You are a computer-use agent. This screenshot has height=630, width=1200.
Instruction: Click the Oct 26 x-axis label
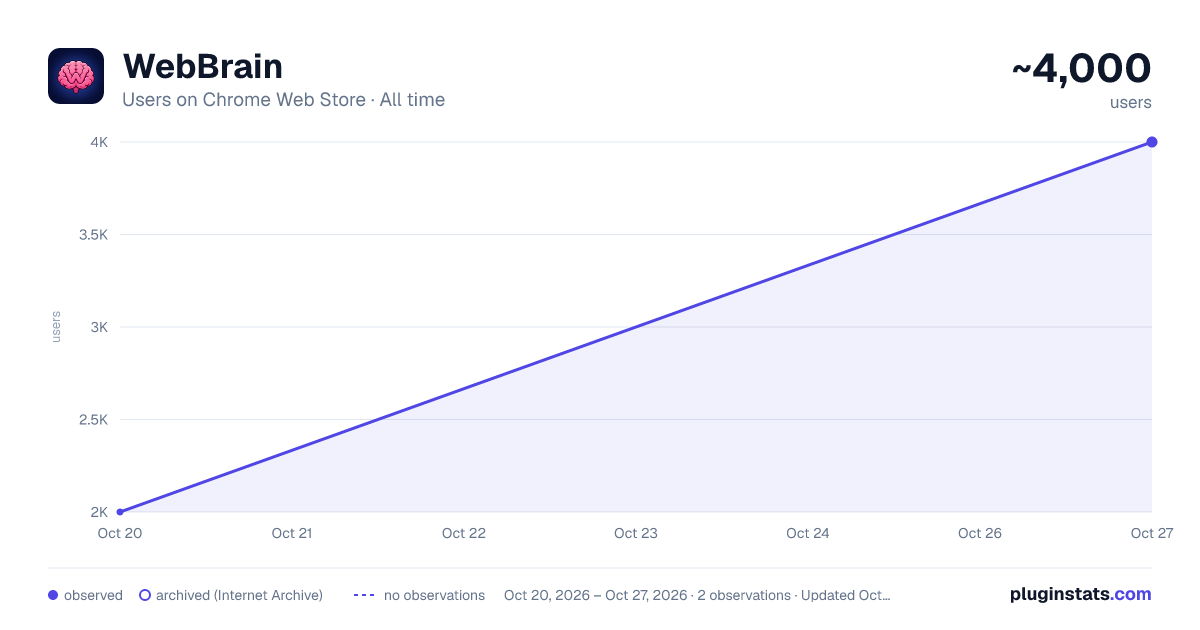[980, 533]
